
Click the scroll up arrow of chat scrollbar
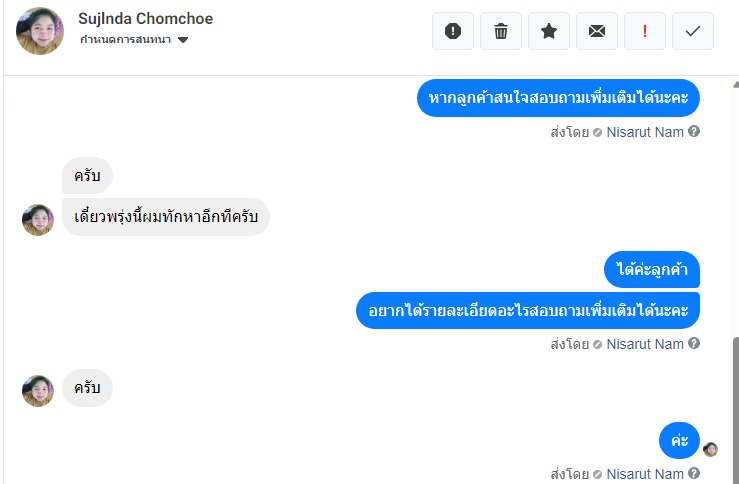click(x=736, y=84)
